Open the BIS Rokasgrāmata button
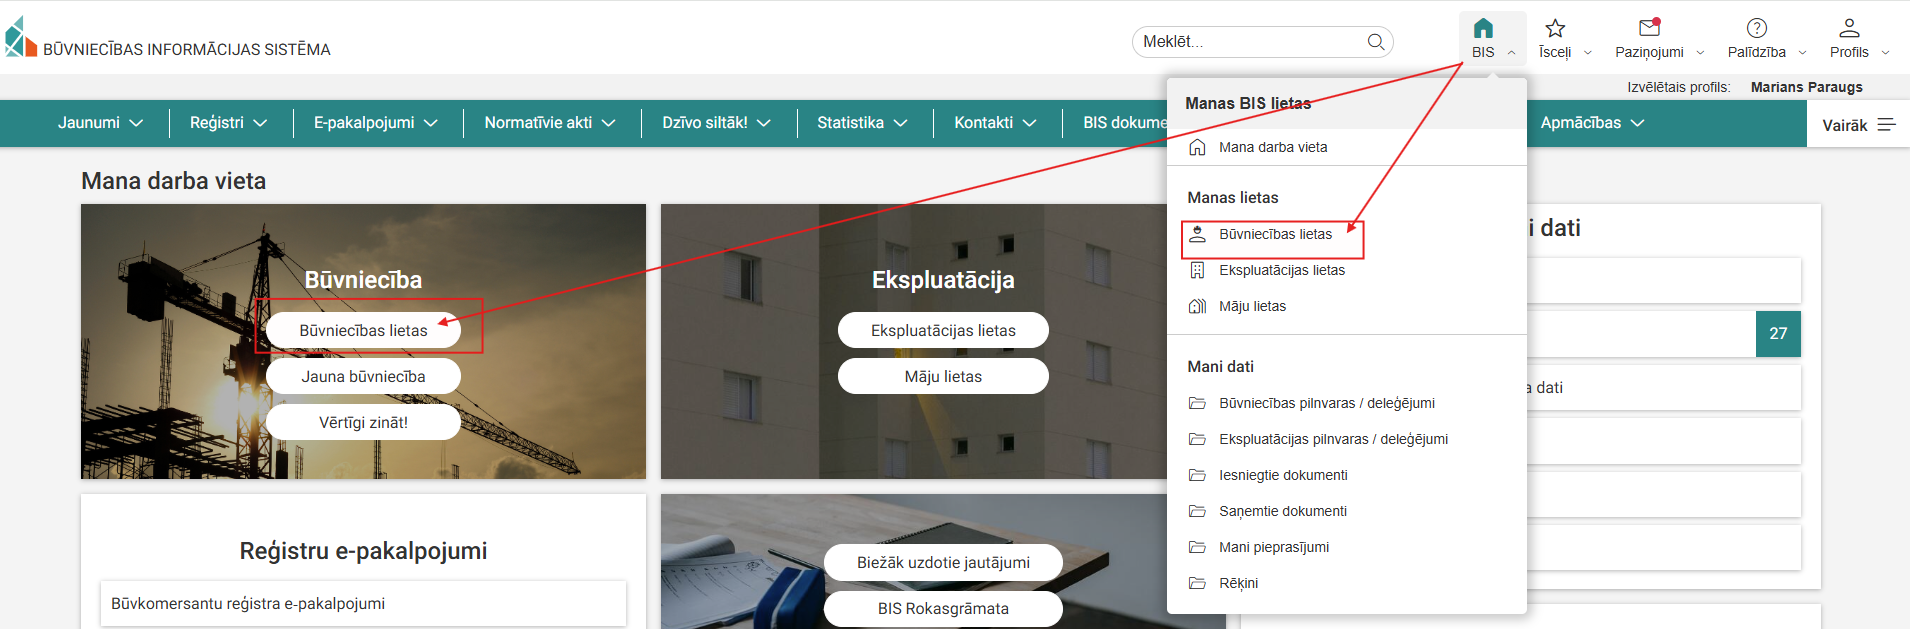The width and height of the screenshot is (1910, 629). pyautogui.click(x=942, y=608)
